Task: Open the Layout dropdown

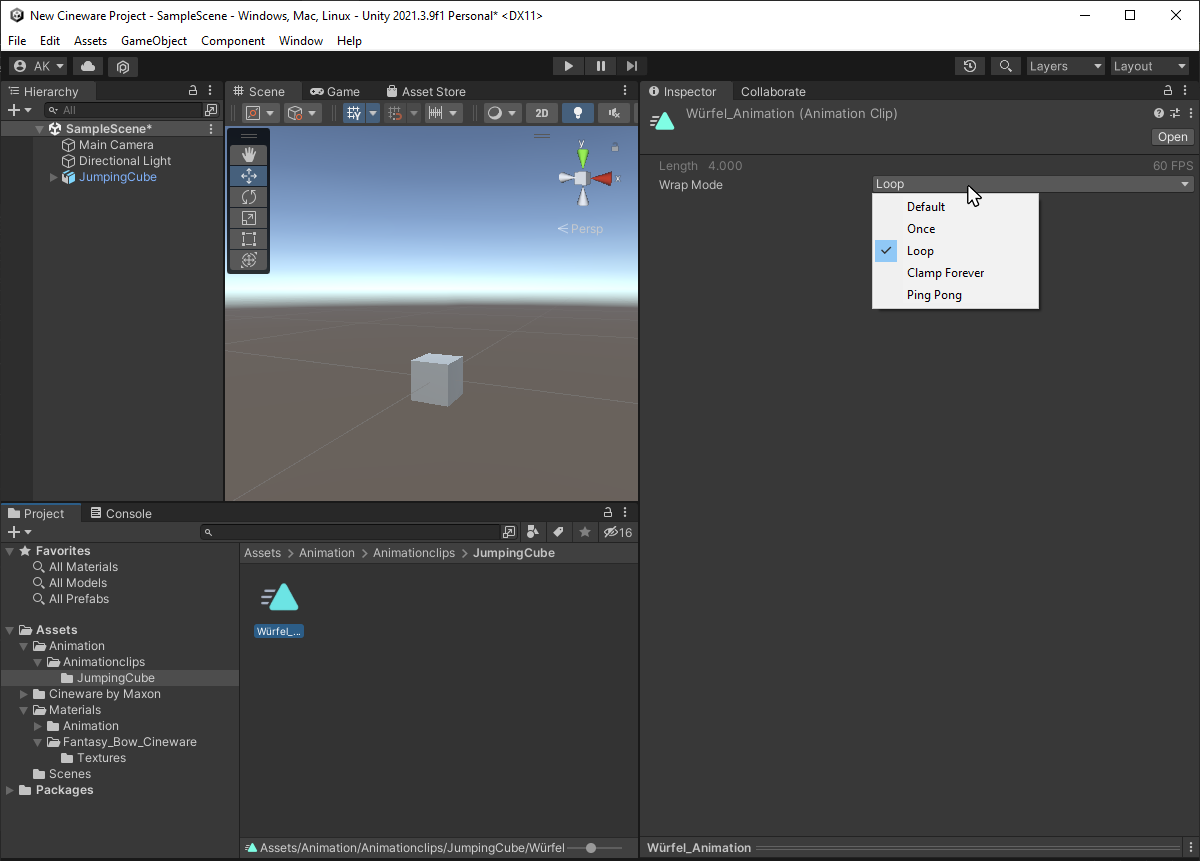Action: click(x=1150, y=66)
